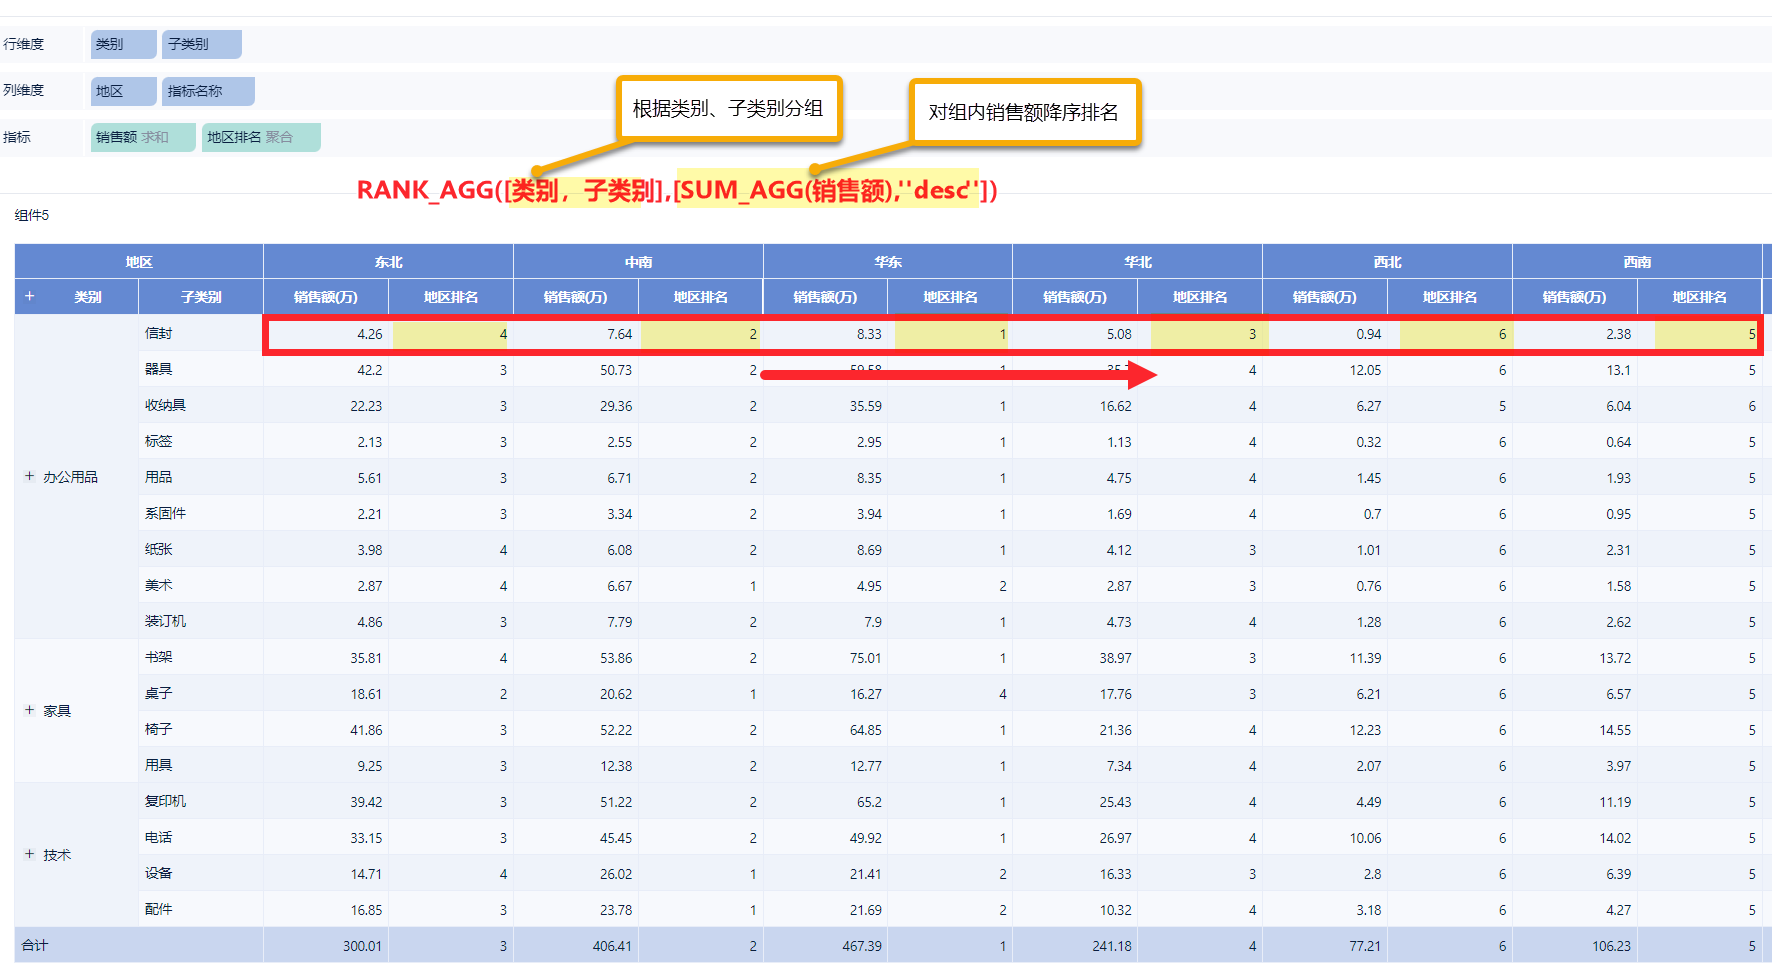Viewport: 1772px width, 967px height.
Task: Select the 装订机 sub-category row label
Action: (165, 621)
